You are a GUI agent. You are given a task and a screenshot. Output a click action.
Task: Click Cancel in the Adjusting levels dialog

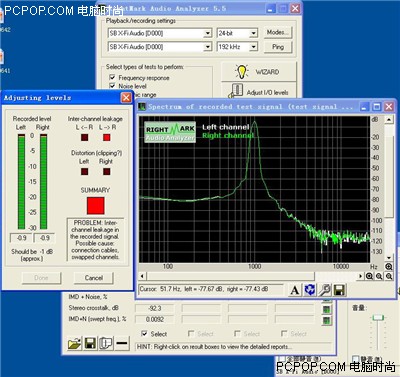tap(94, 278)
